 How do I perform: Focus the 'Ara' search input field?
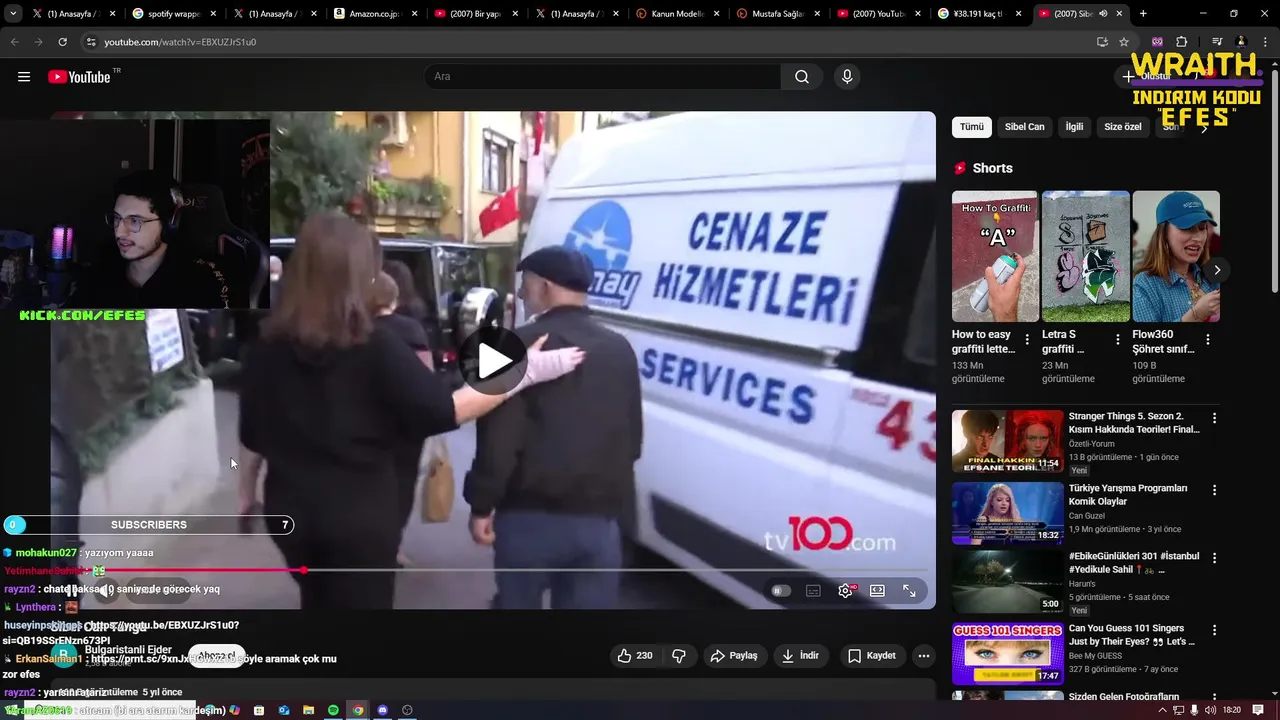click(x=603, y=77)
